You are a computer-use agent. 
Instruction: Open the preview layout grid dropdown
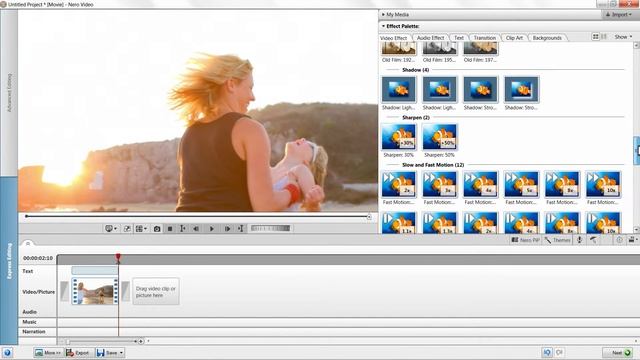pos(141,229)
